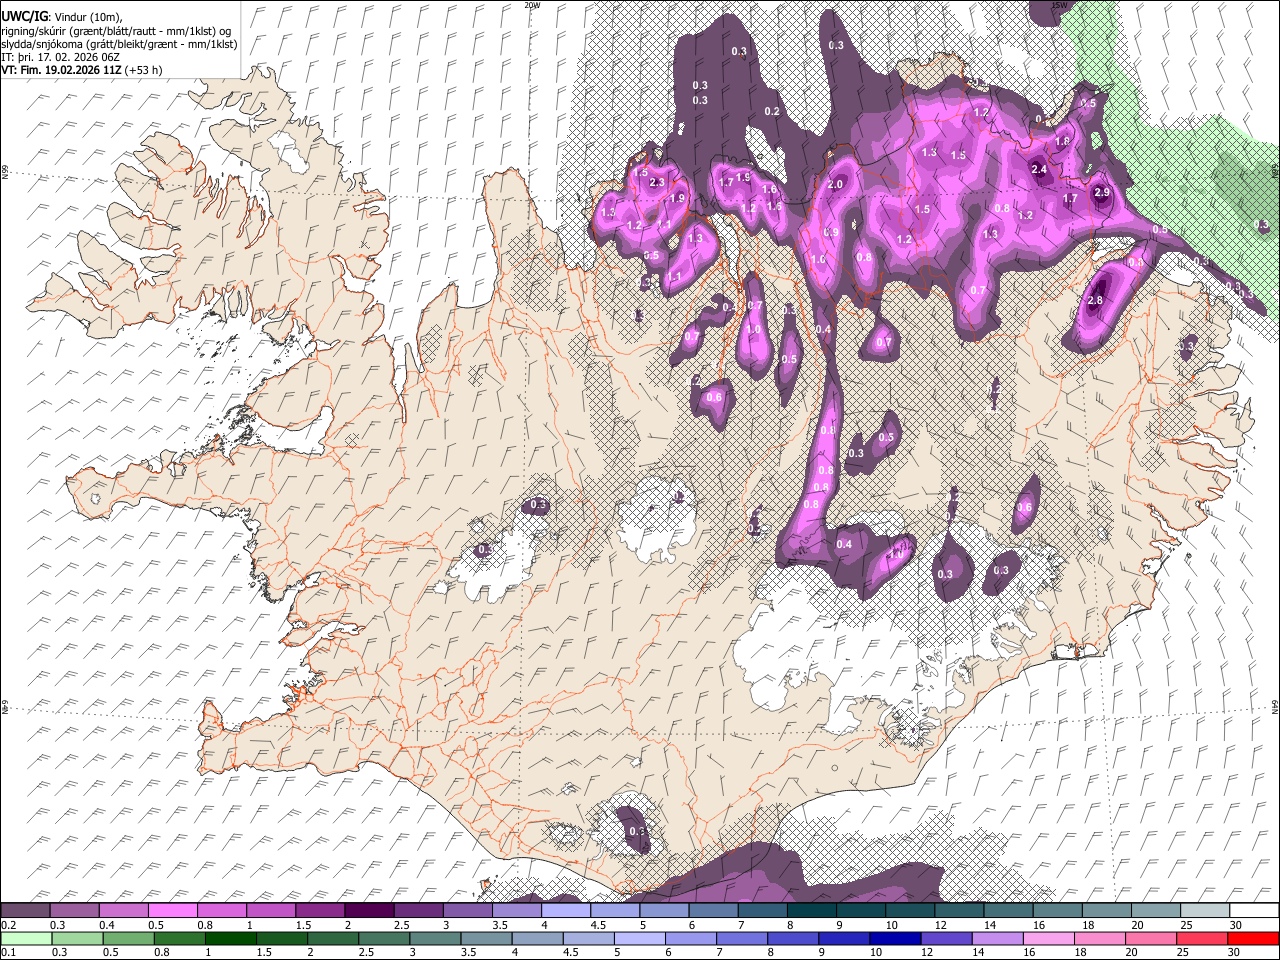
Task: Select the 4 lavender swatch in snow legend
Action: pyautogui.click(x=566, y=910)
